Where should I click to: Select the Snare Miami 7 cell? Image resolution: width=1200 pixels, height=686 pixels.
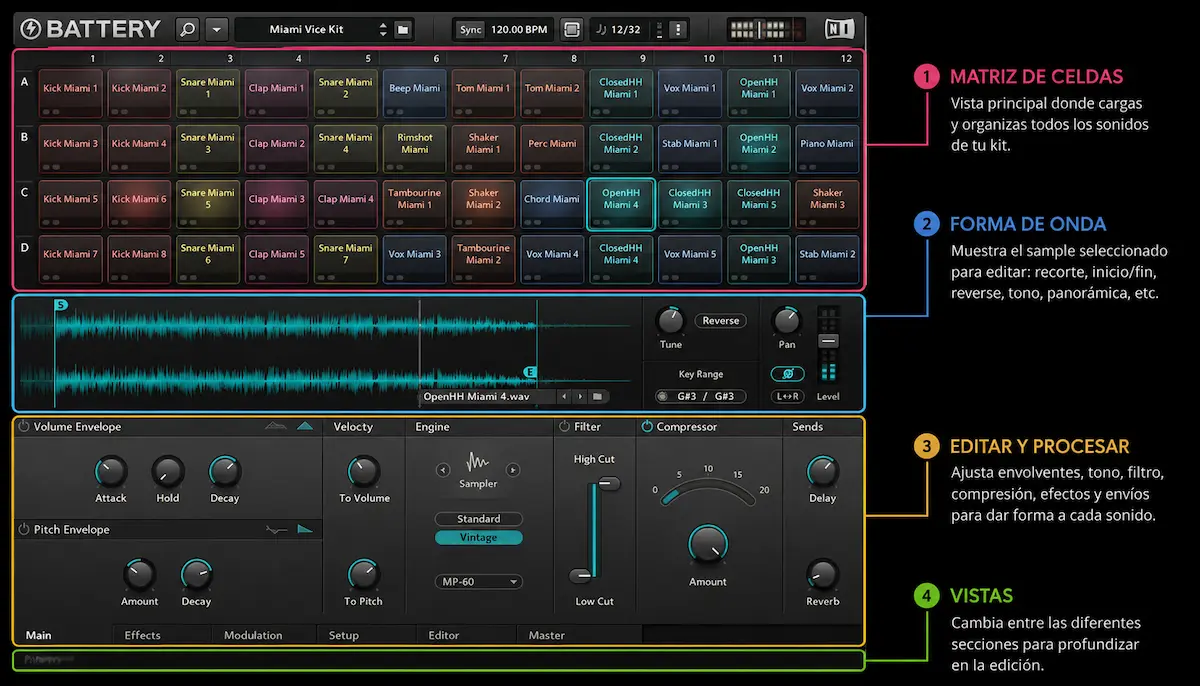[345, 260]
